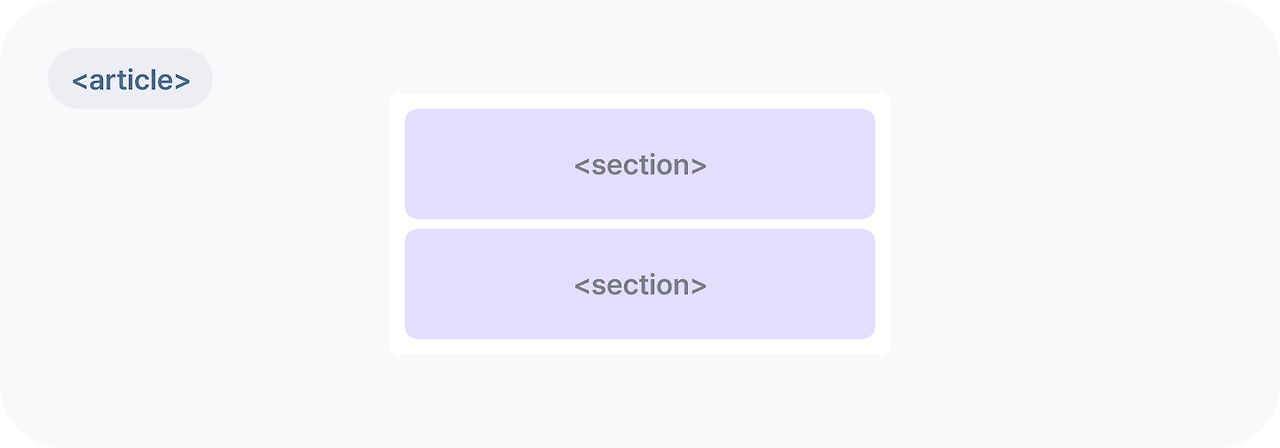Image resolution: width=1280 pixels, height=448 pixels.
Task: Click the white gap between the two sections
Action: (640, 224)
